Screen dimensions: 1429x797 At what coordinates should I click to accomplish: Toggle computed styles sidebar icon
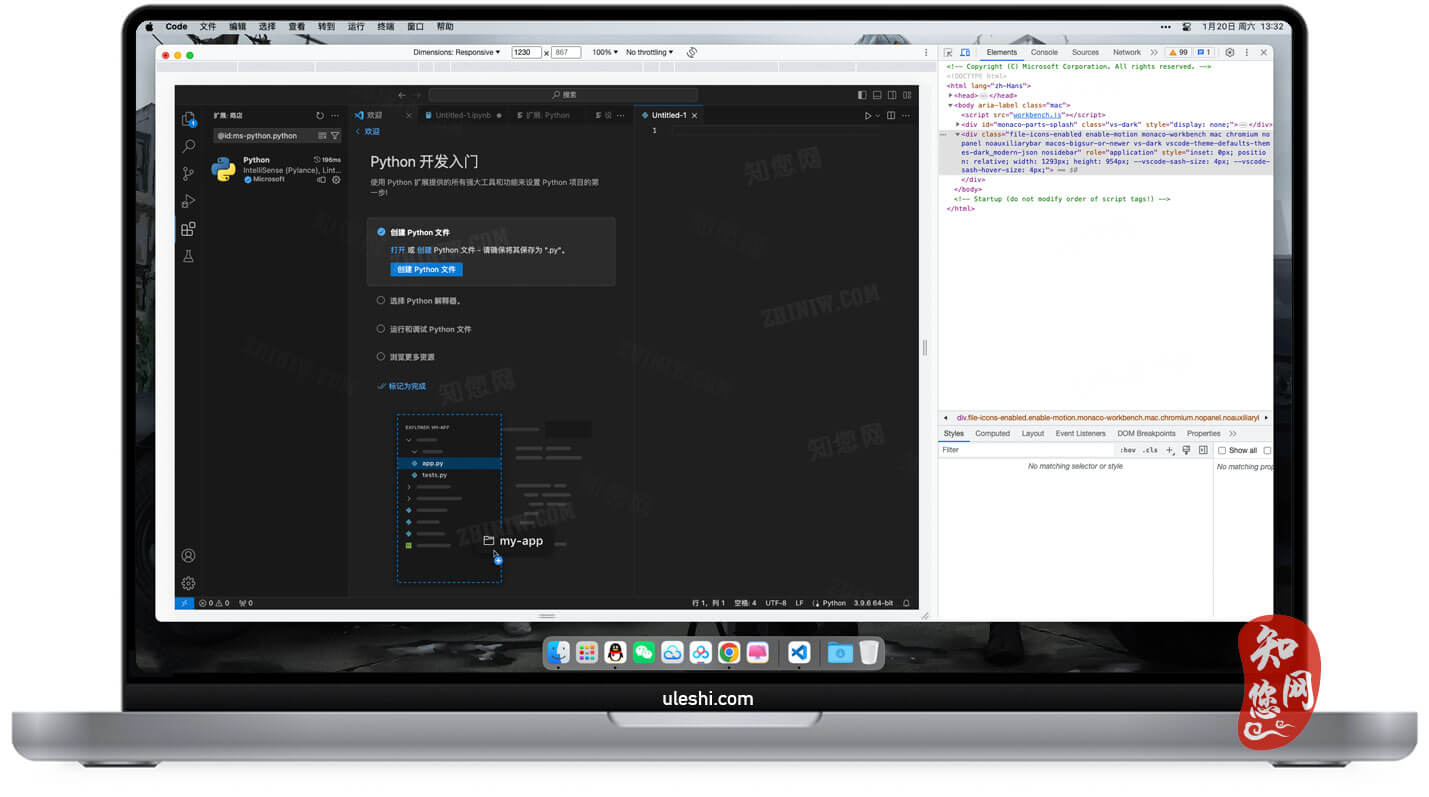pos(1203,450)
